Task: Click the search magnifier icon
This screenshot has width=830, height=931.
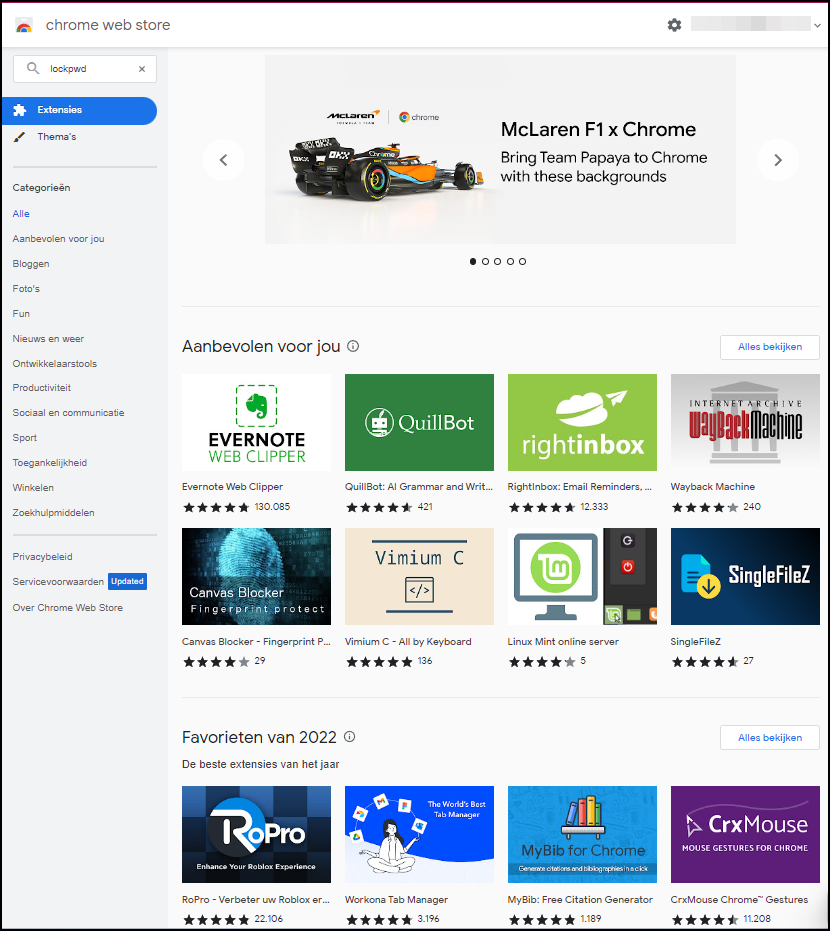Action: pos(33,68)
